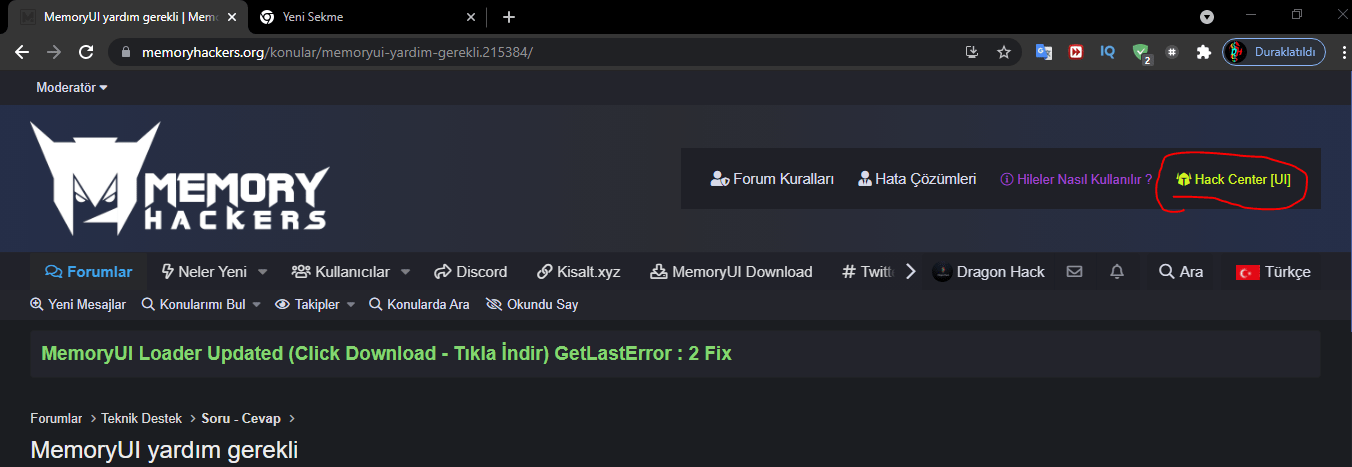Viewport: 1352px width, 467px height.
Task: Open the Teknik Destek breadcrumb link
Action: (139, 418)
